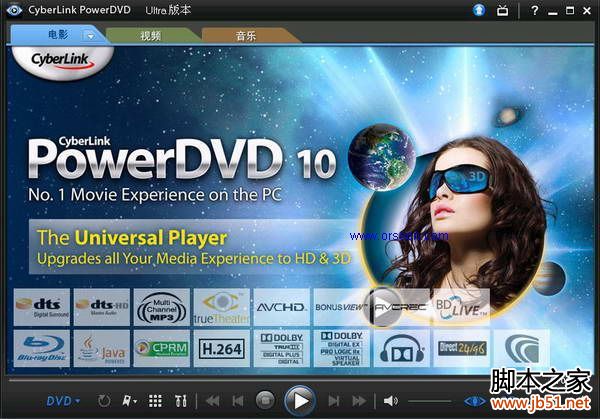
Task: Click the H.264 badge
Action: point(222,348)
